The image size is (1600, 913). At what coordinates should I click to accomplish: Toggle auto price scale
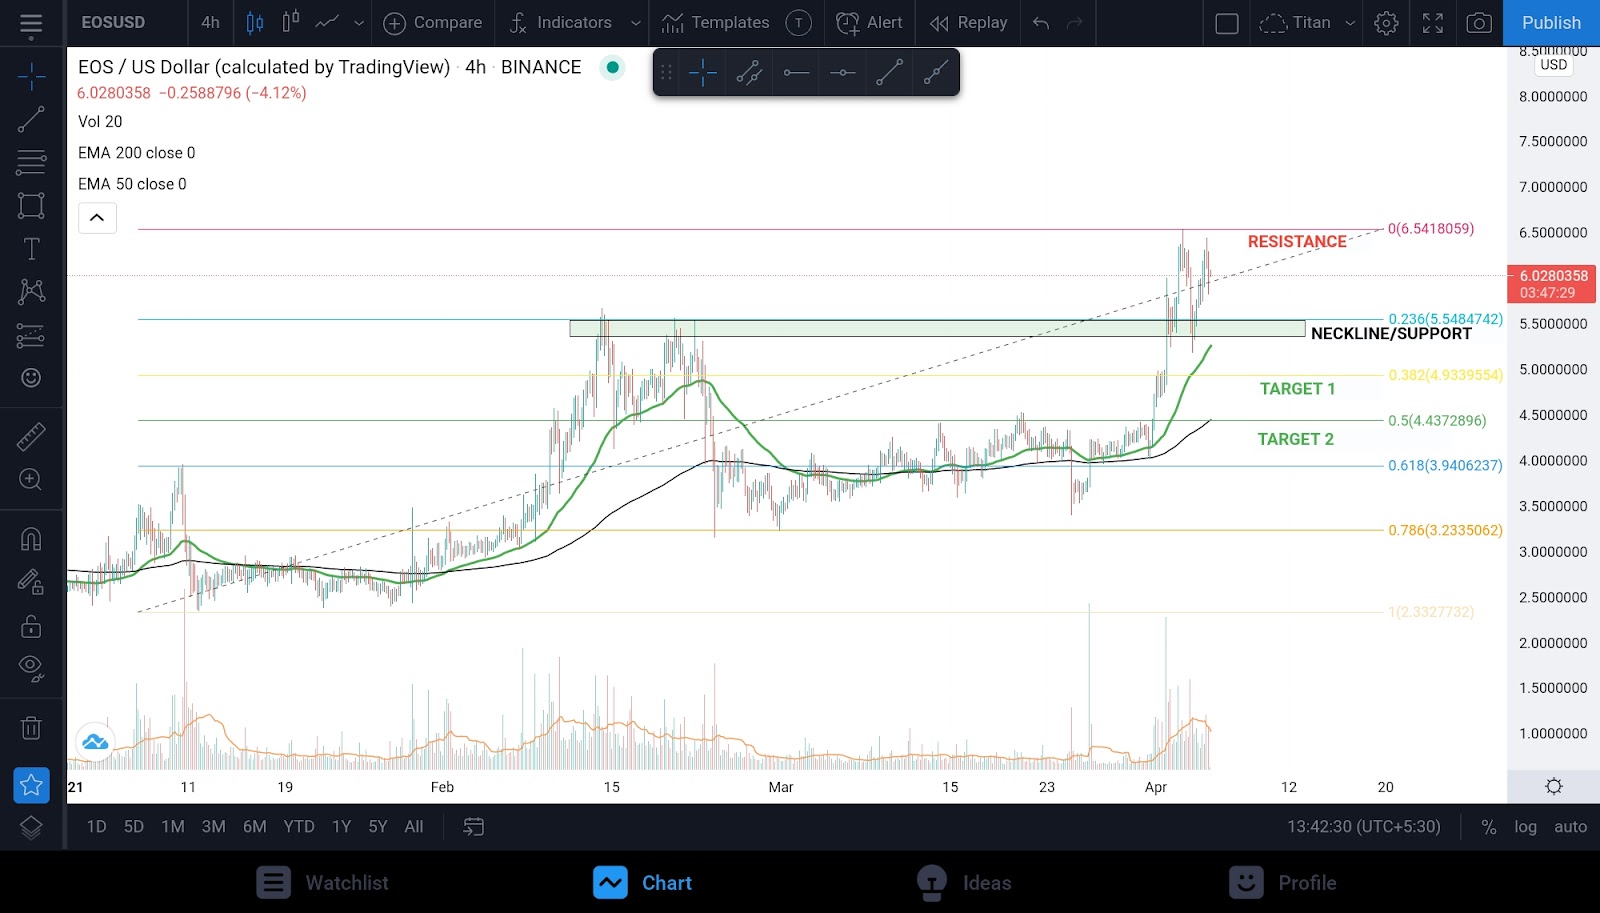[1570, 827]
